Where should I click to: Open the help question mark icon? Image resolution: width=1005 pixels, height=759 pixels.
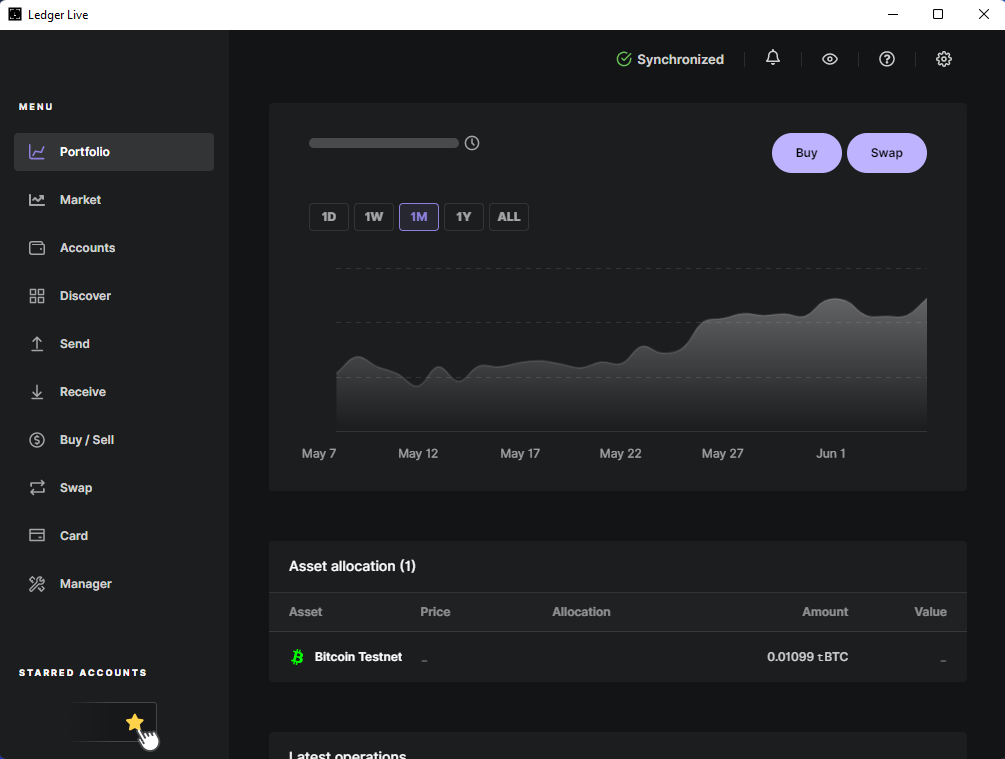click(886, 59)
